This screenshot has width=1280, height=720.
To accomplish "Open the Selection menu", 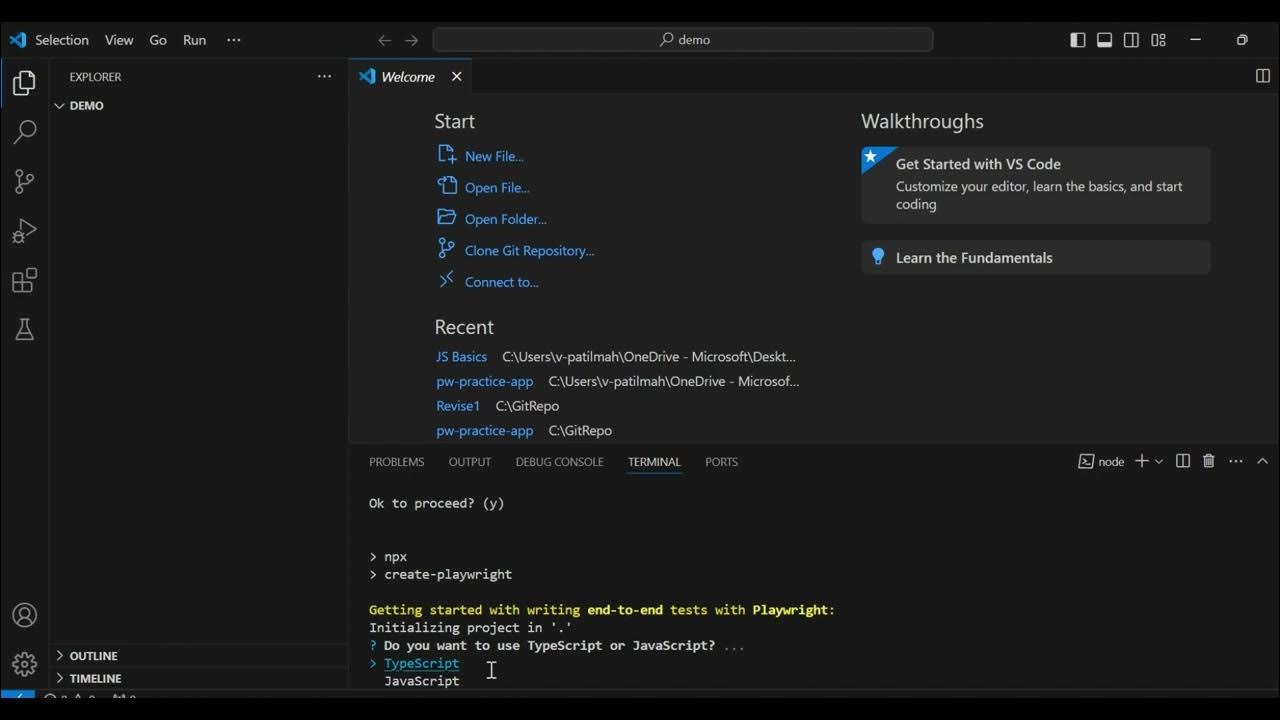I will (x=62, y=40).
